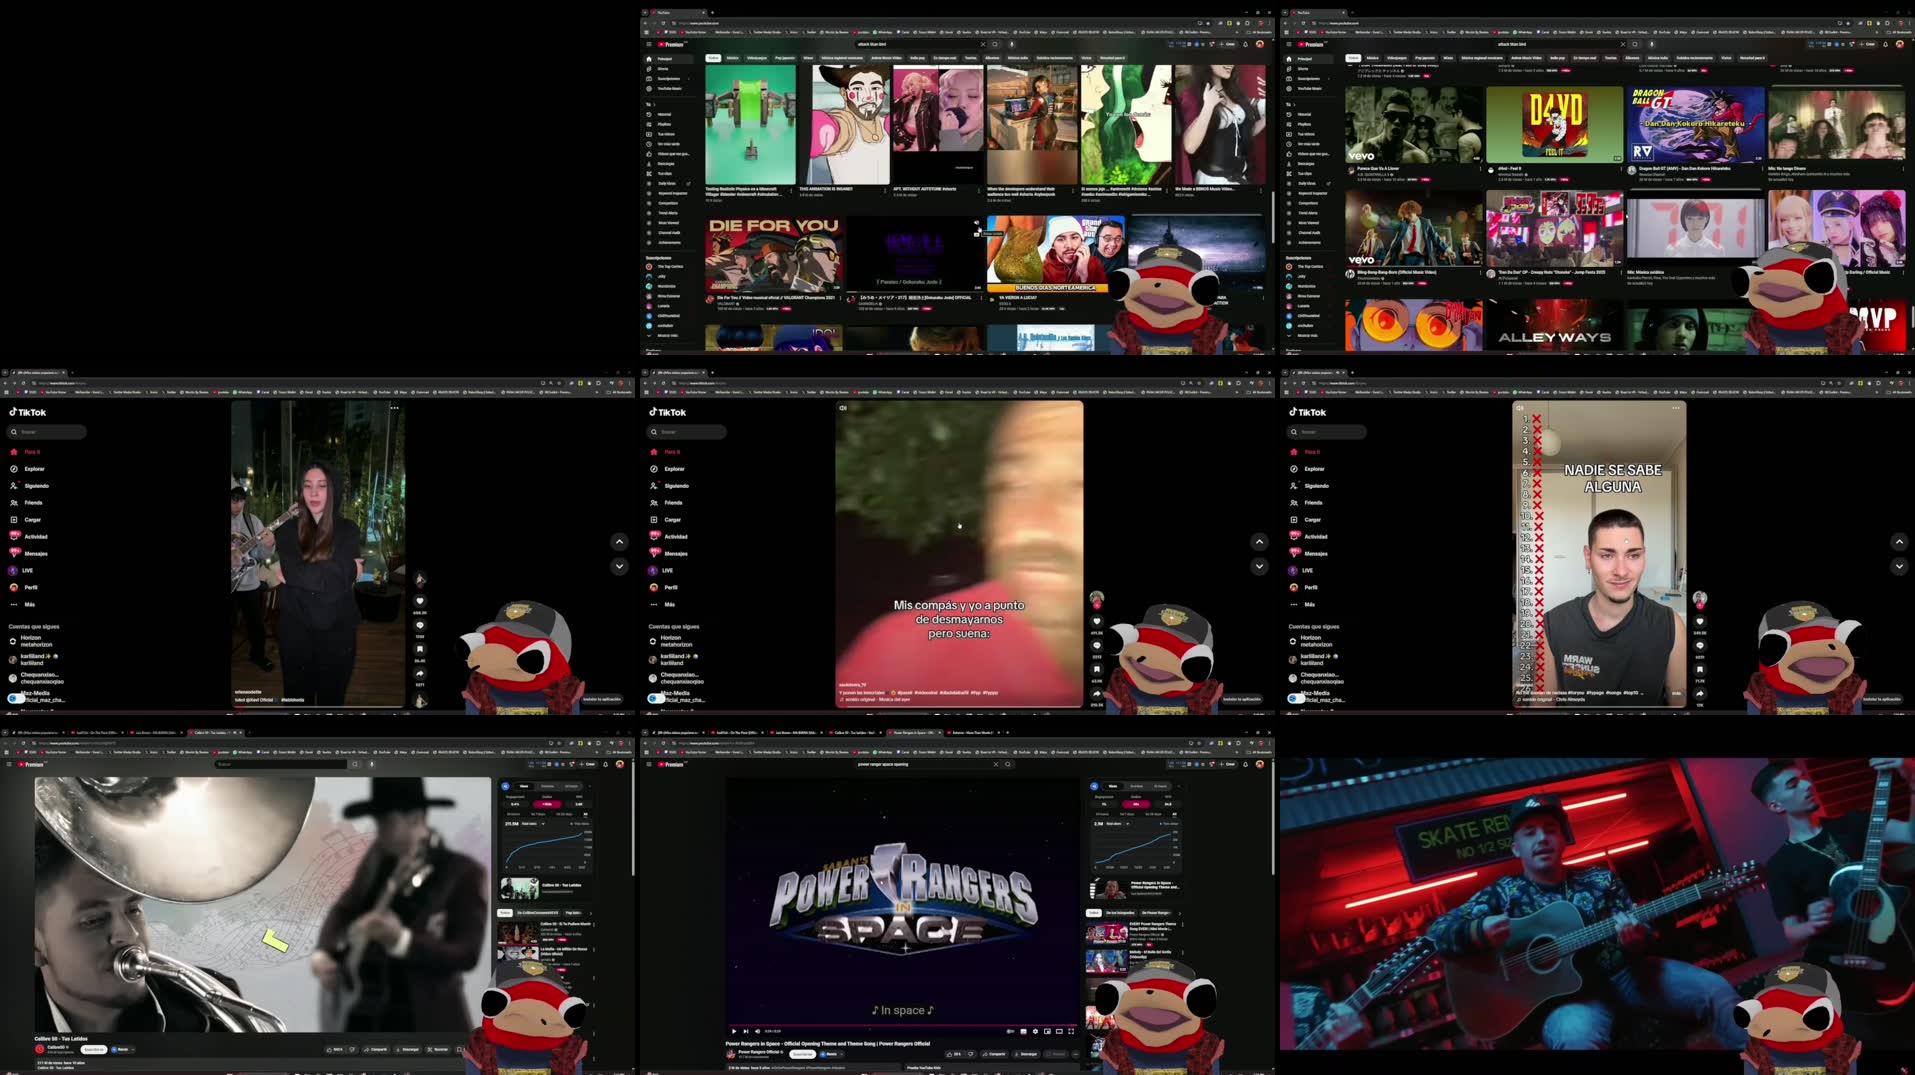The image size is (1915, 1075).
Task: Open three-dot menu on singing woman TikTok video
Action: coord(394,408)
